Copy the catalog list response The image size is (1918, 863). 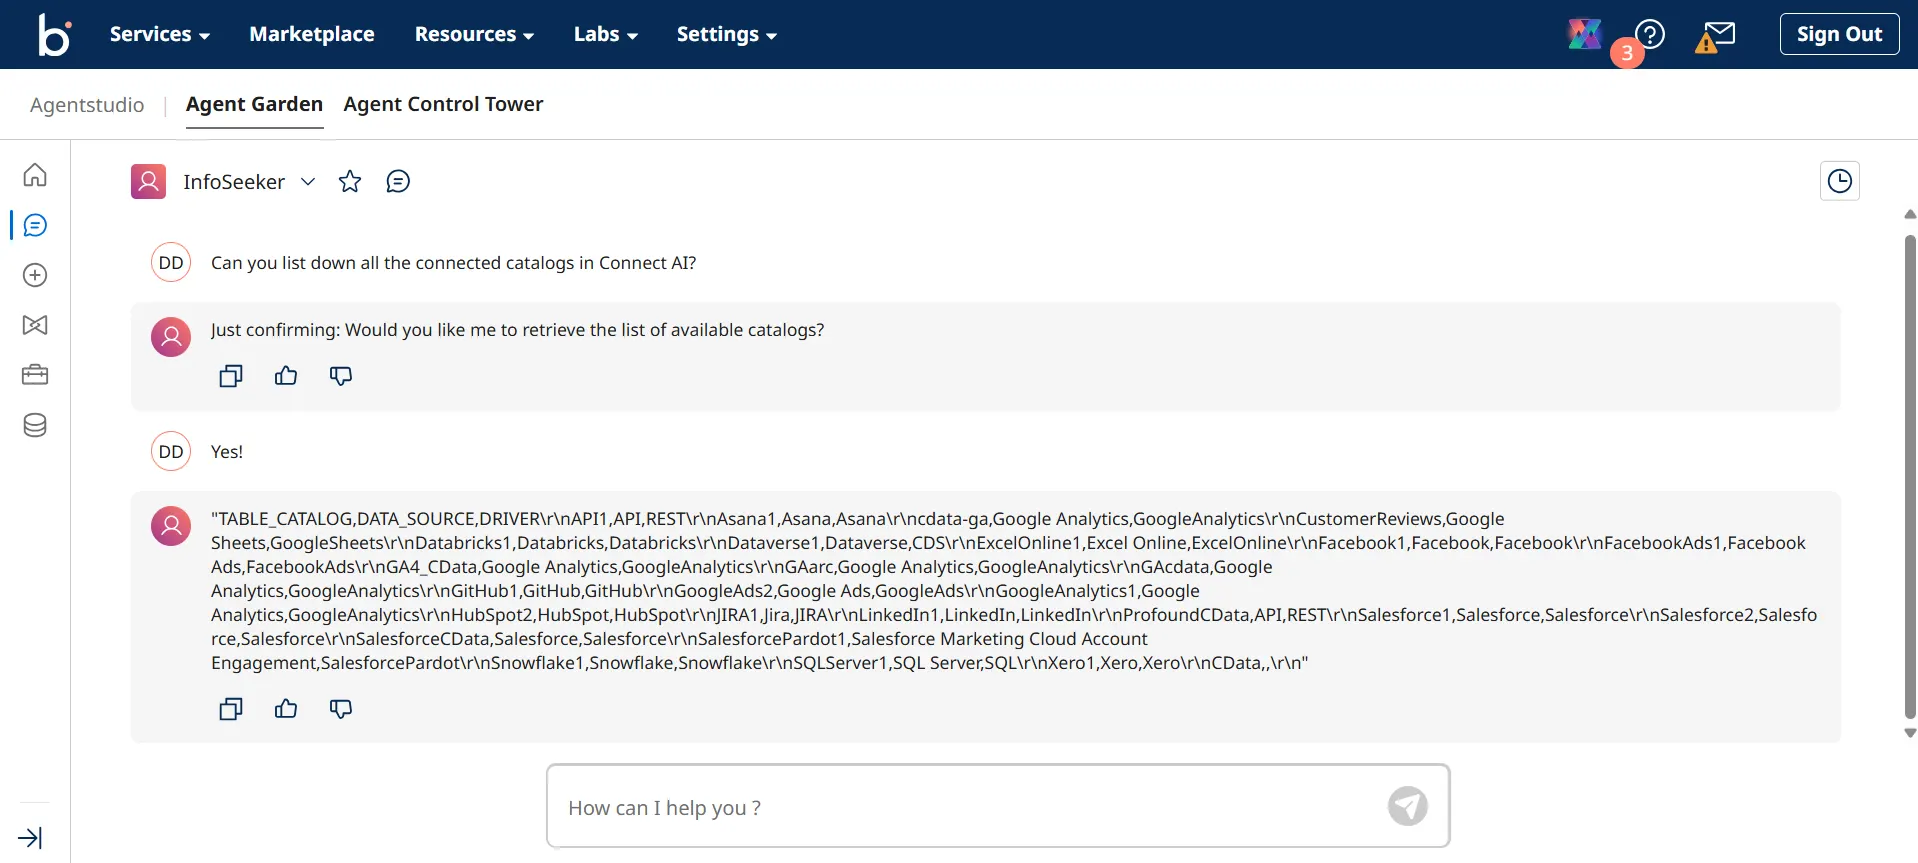tap(231, 709)
